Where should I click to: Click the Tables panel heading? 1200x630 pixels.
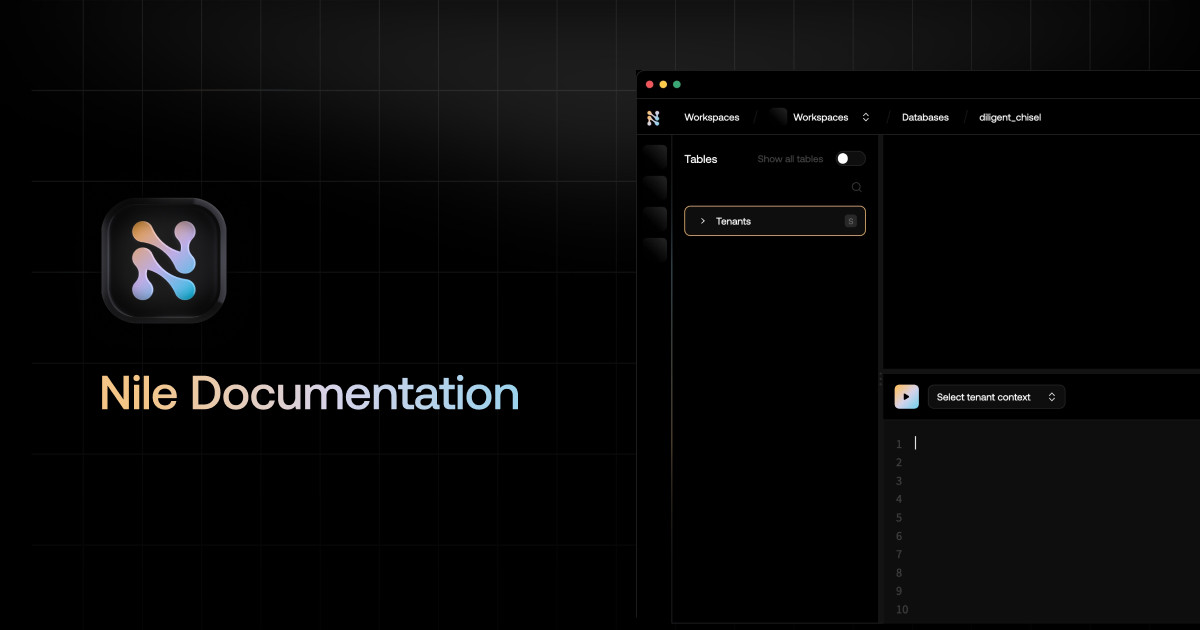(701, 159)
